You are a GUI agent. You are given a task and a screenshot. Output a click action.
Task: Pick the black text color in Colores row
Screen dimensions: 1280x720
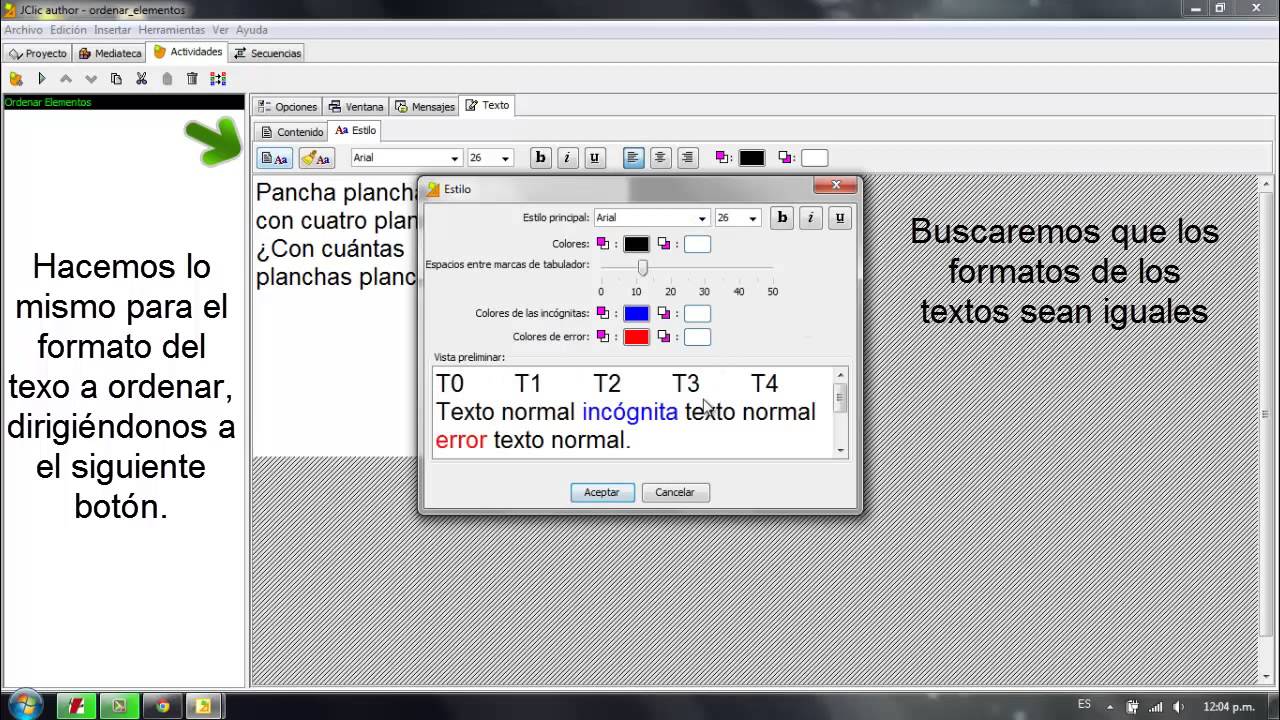[637, 244]
